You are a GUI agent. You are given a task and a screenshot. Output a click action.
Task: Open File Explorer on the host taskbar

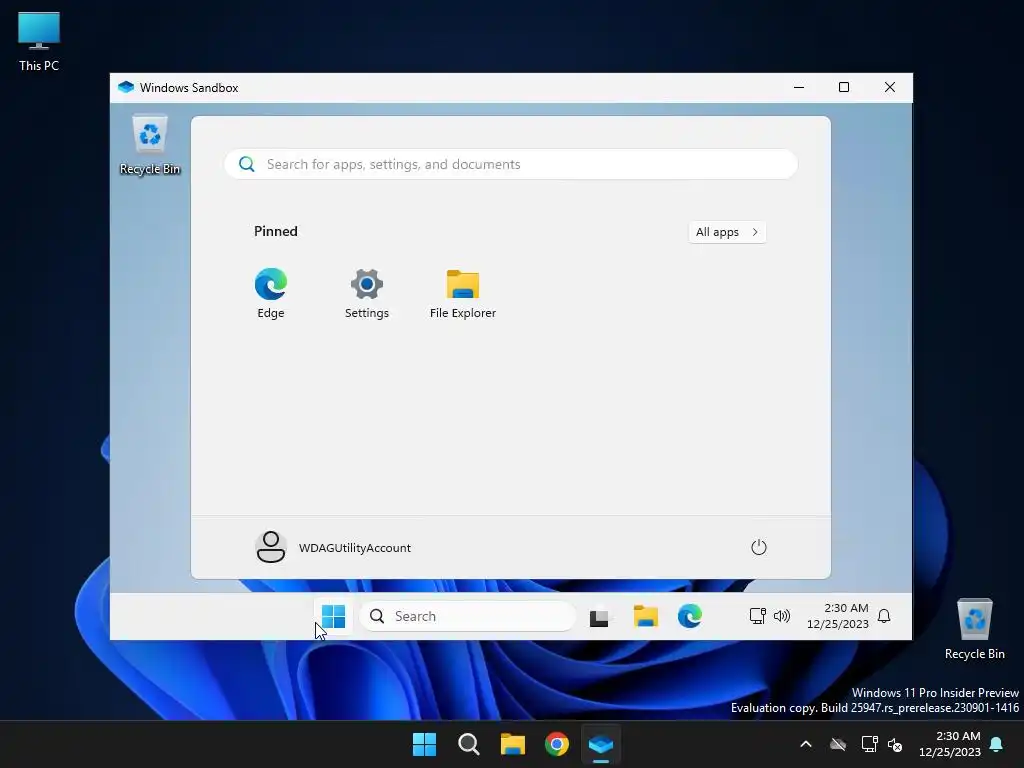pos(513,744)
